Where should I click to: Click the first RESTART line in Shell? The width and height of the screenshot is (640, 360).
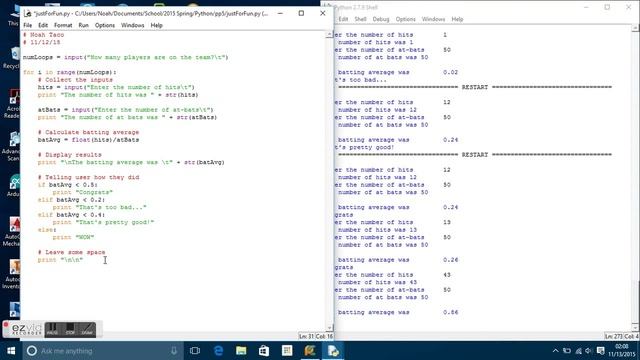click(475, 87)
